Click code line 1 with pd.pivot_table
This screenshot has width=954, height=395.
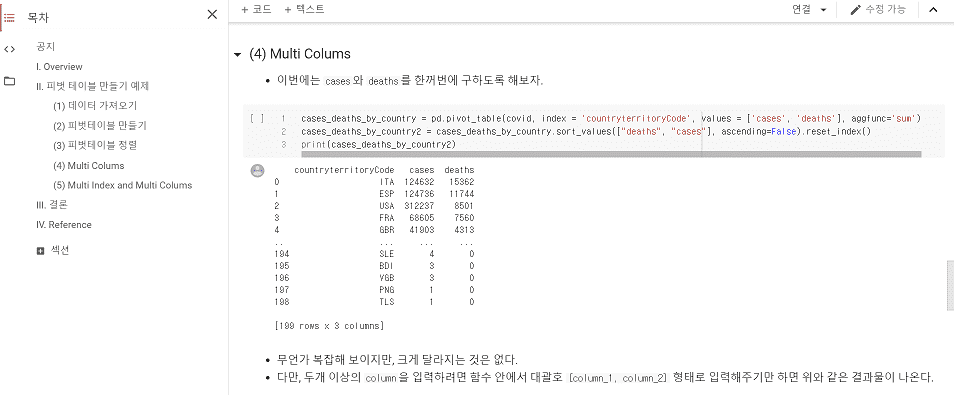coord(611,118)
